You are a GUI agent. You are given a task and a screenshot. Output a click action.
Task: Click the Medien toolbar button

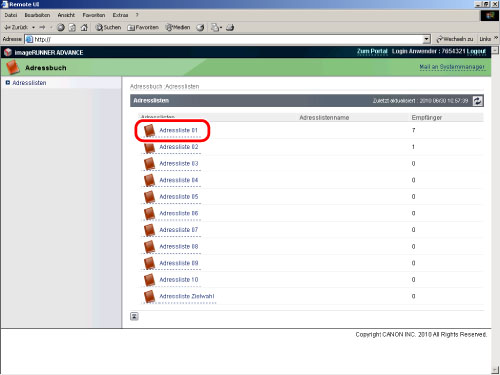[x=178, y=27]
